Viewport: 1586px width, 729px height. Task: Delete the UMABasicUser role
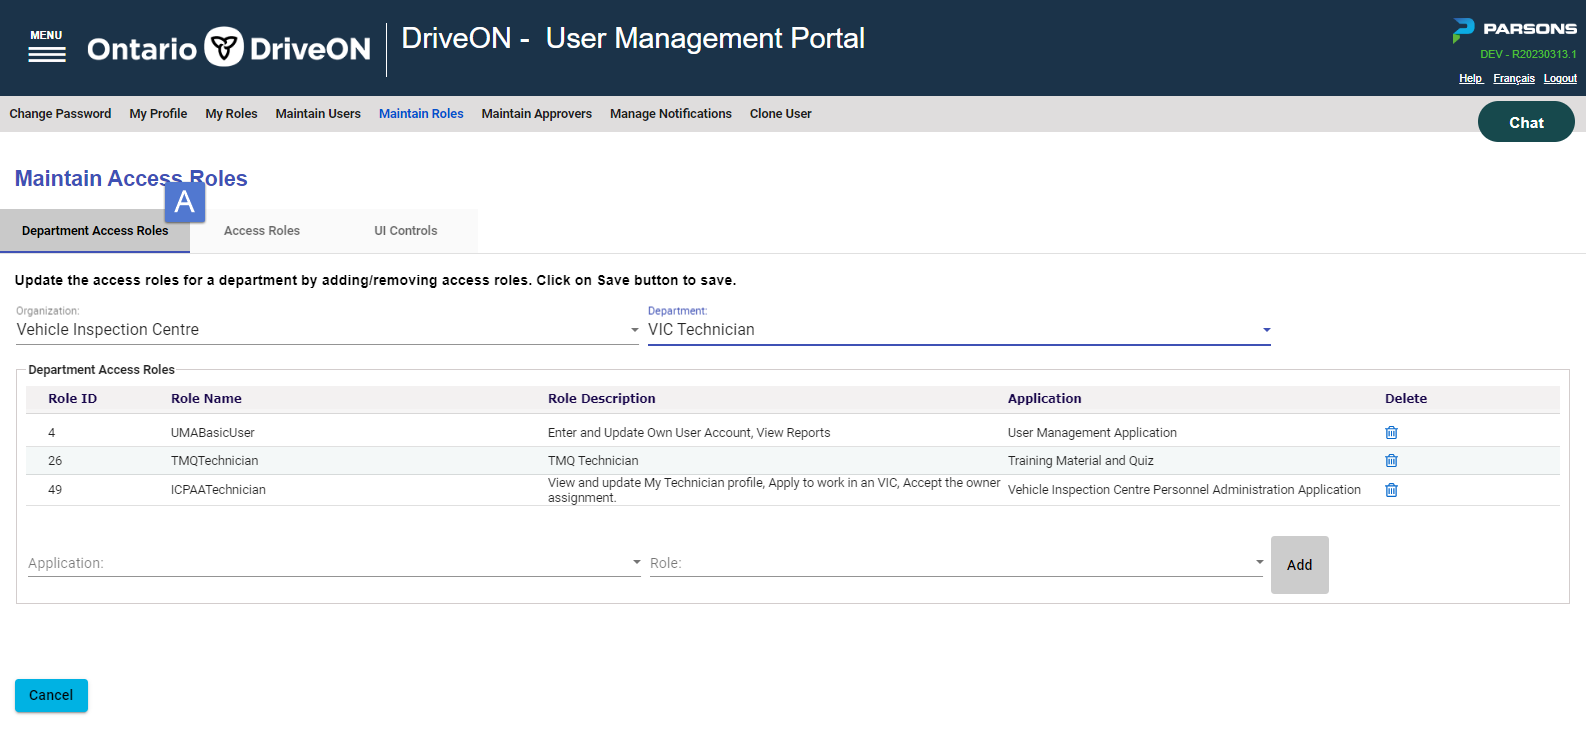click(x=1391, y=432)
